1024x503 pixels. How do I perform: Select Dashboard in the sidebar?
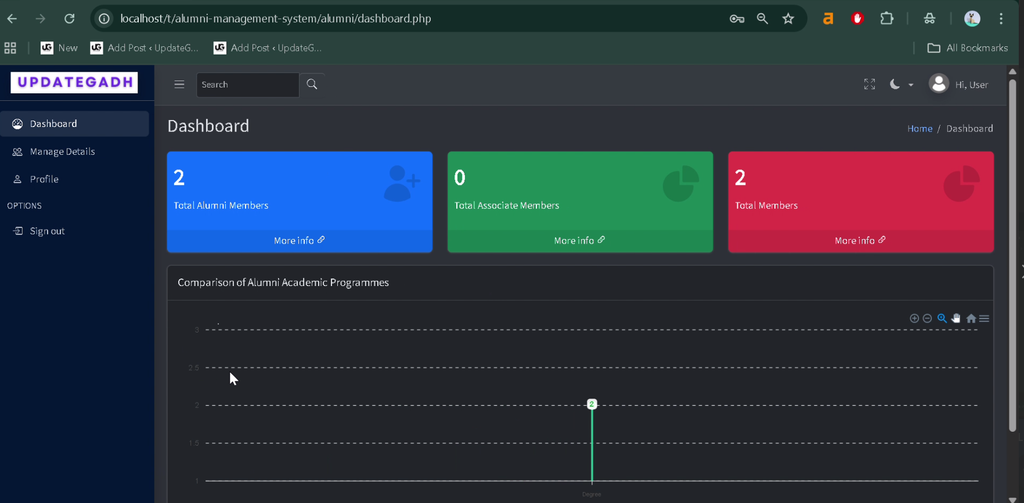74,123
